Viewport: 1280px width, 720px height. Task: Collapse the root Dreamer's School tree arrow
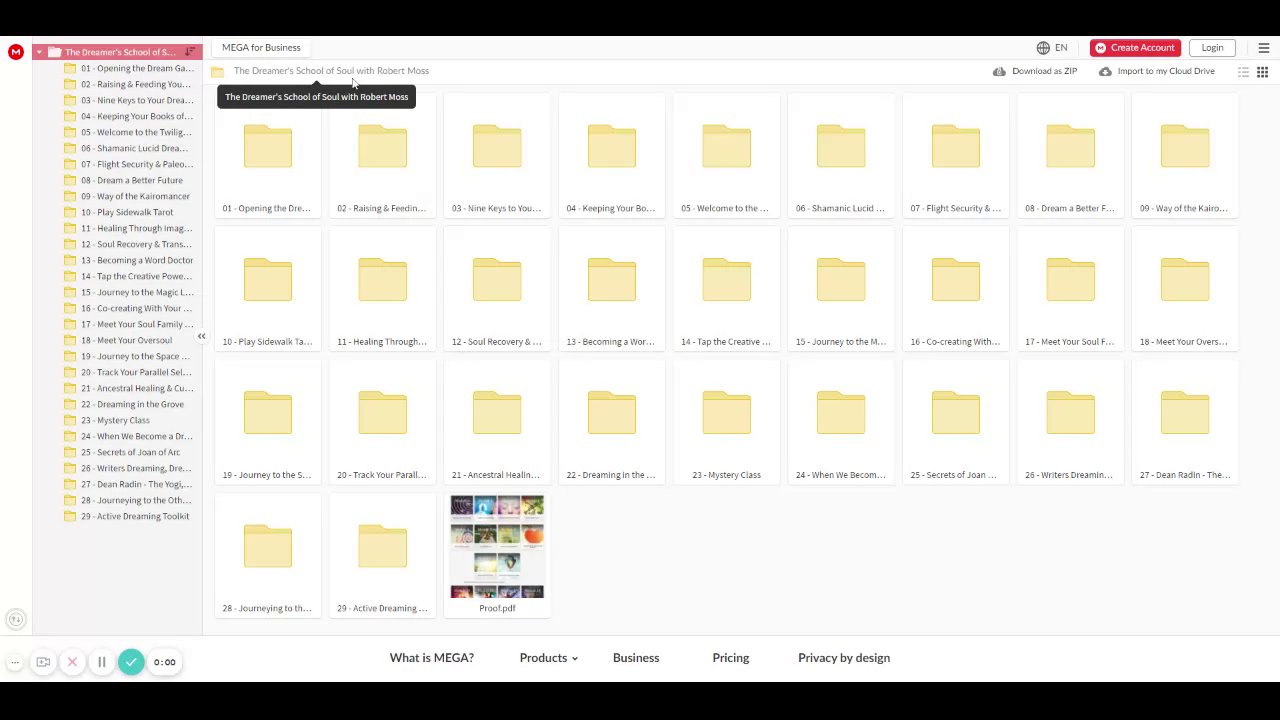pyautogui.click(x=39, y=52)
